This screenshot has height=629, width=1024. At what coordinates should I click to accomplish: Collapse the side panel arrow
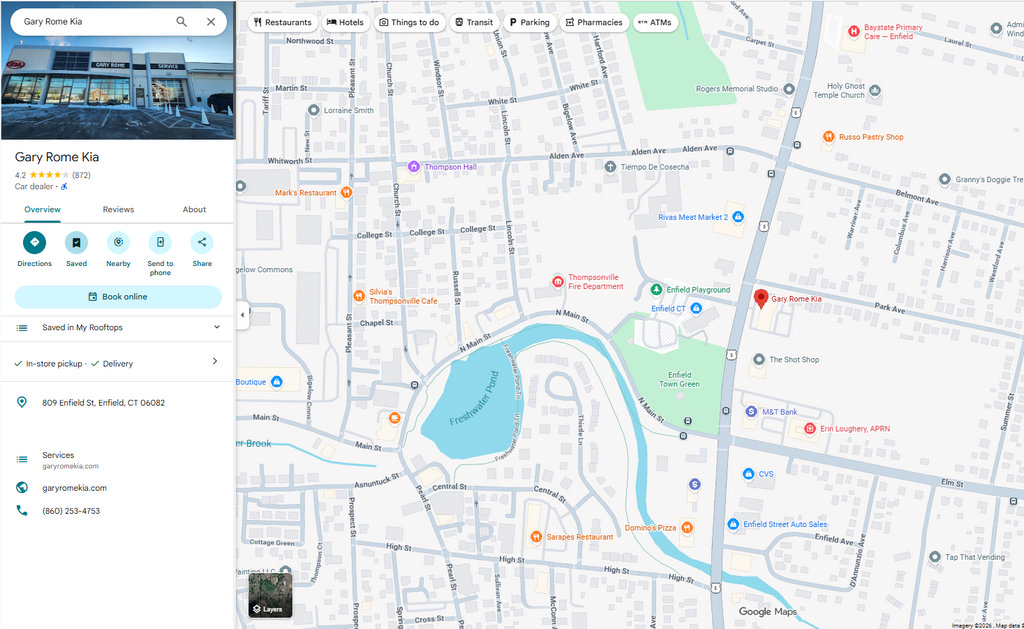pos(242,315)
